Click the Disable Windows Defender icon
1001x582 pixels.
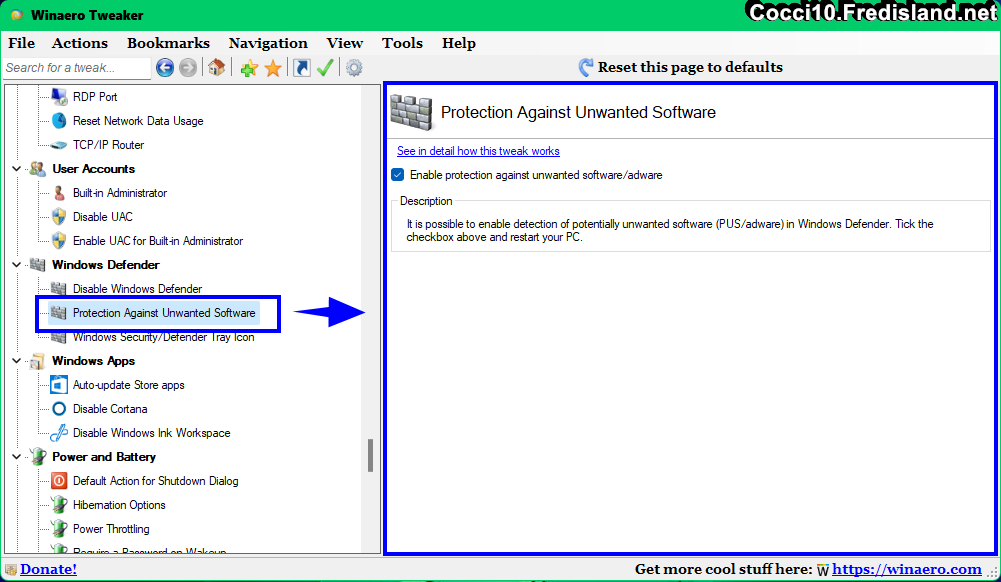[x=59, y=288]
